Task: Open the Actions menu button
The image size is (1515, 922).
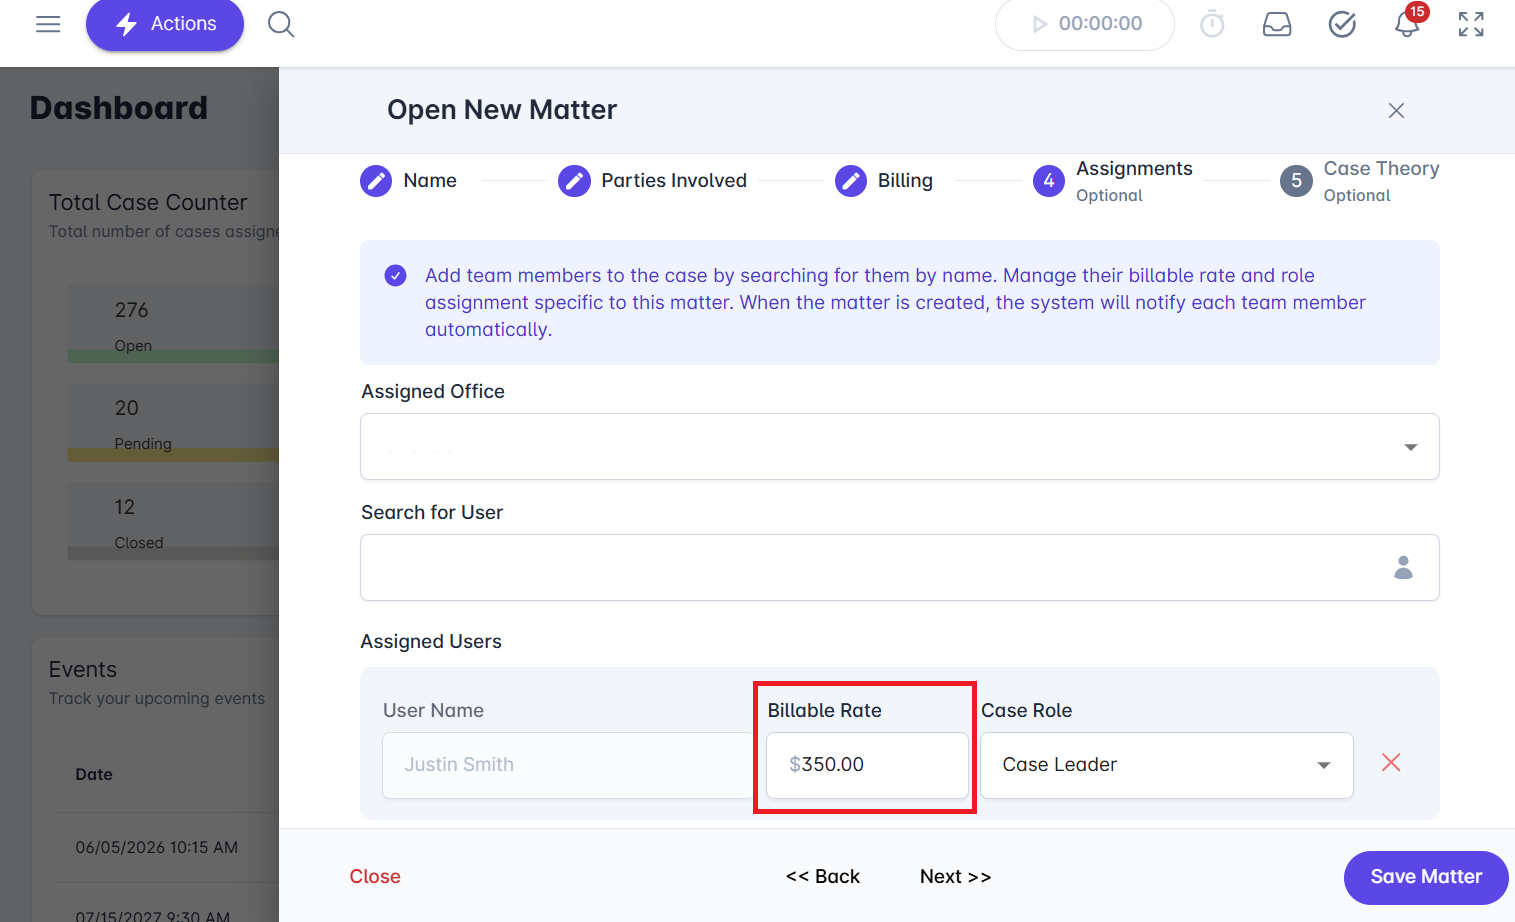Action: click(165, 24)
